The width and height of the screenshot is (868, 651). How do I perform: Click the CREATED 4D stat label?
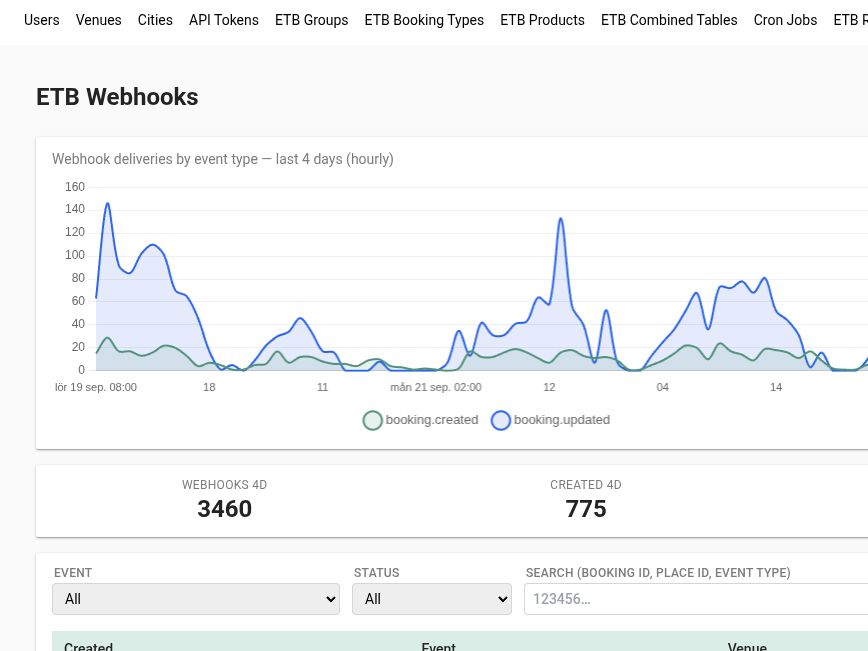pyautogui.click(x=586, y=485)
